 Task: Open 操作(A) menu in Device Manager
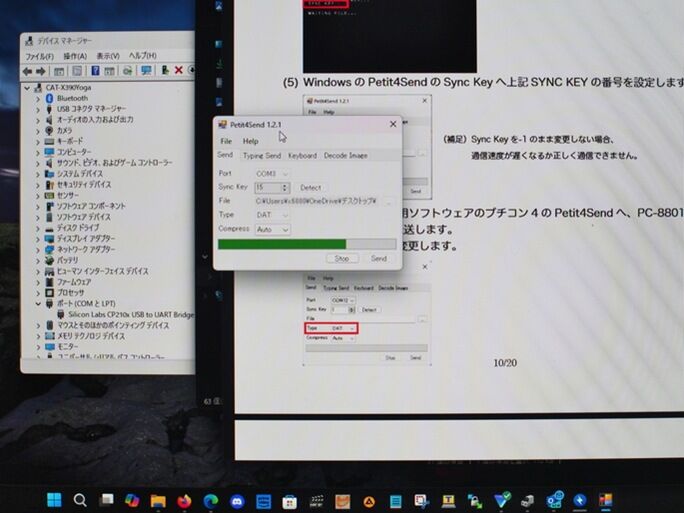[75, 56]
